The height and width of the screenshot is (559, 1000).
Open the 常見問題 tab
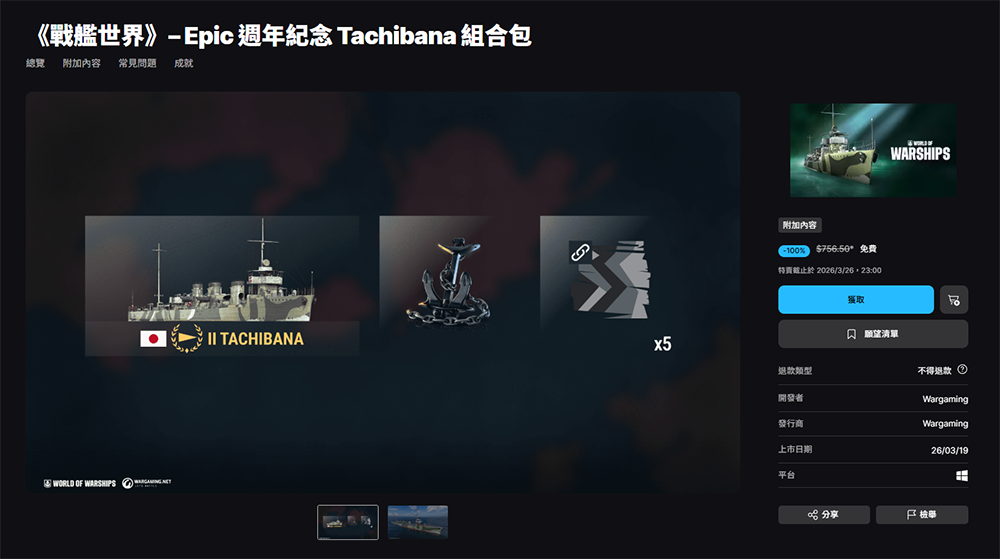tap(137, 63)
